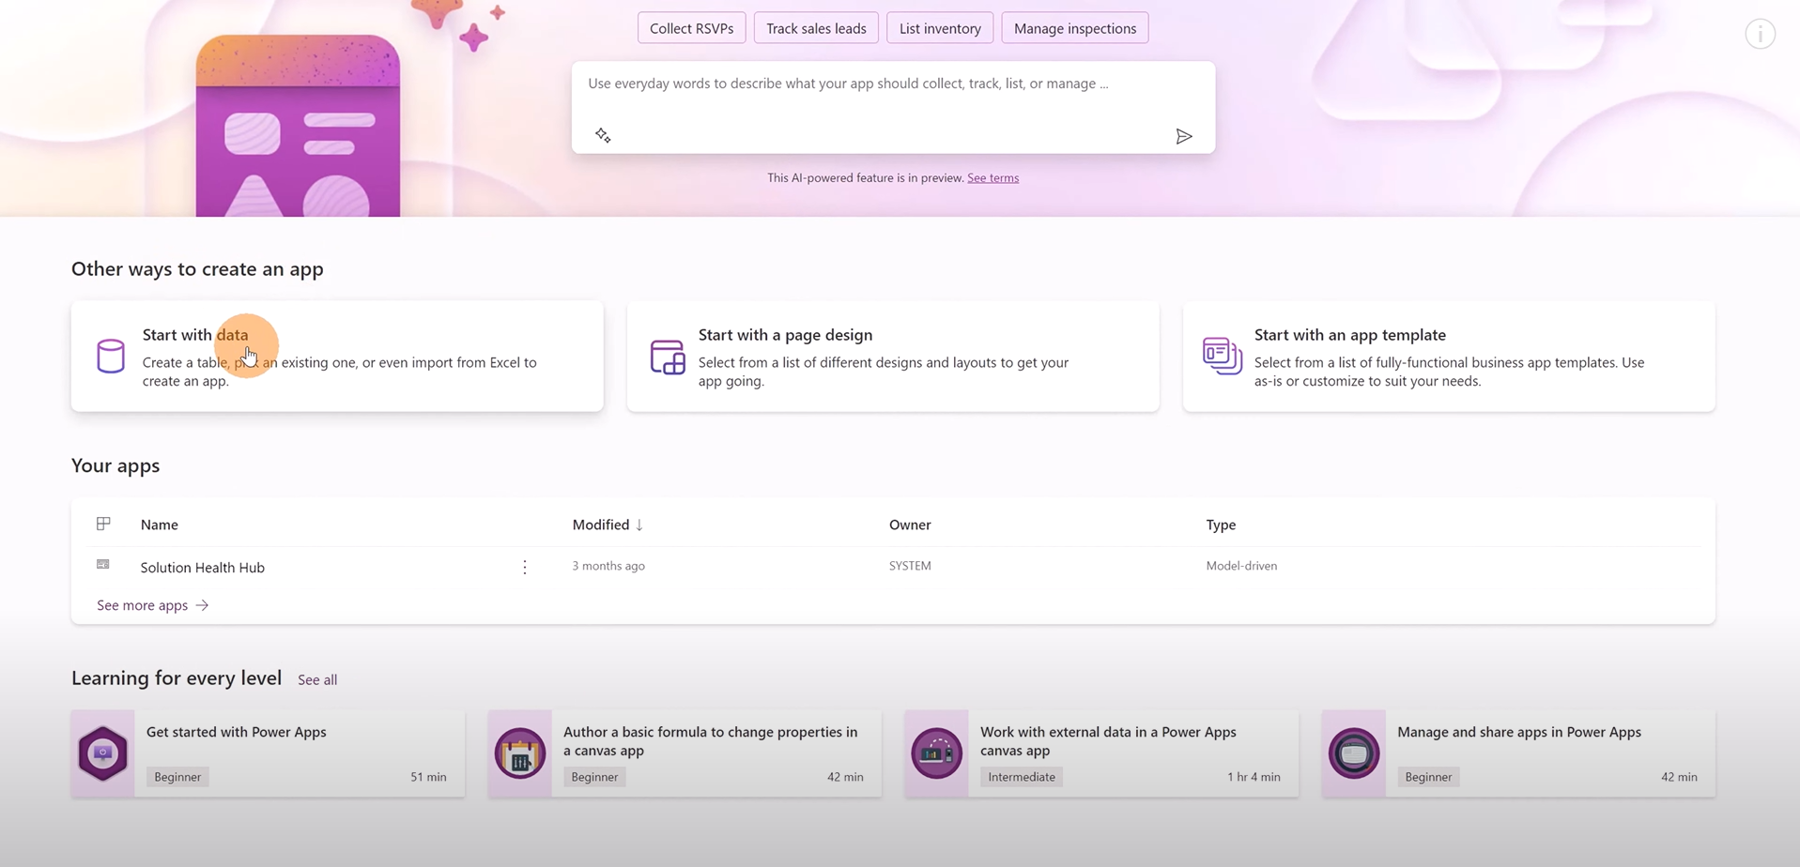Click the app template icon
This screenshot has width=1800, height=867.
pyautogui.click(x=1222, y=356)
